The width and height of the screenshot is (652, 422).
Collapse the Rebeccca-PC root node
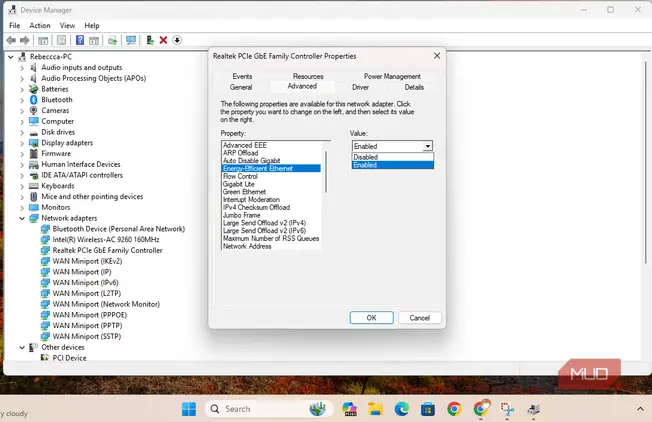click(11, 57)
